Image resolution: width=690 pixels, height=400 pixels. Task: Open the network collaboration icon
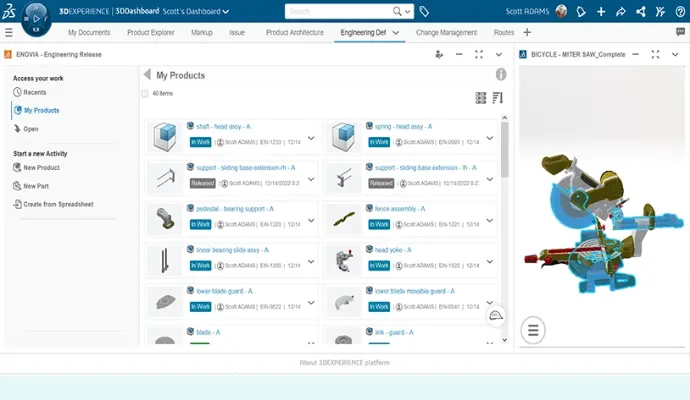[x=641, y=11]
